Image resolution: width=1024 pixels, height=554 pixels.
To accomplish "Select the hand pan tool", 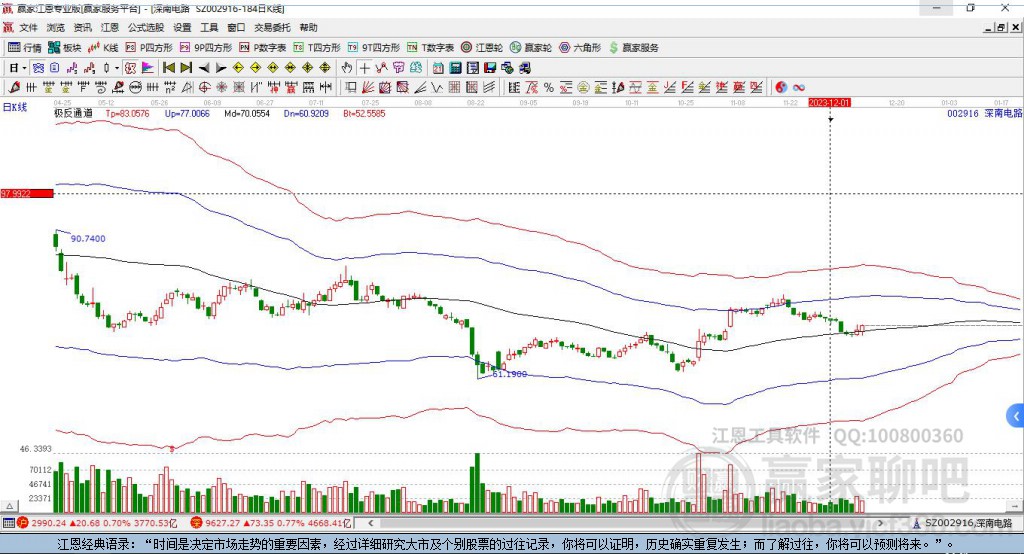I will pos(347,68).
